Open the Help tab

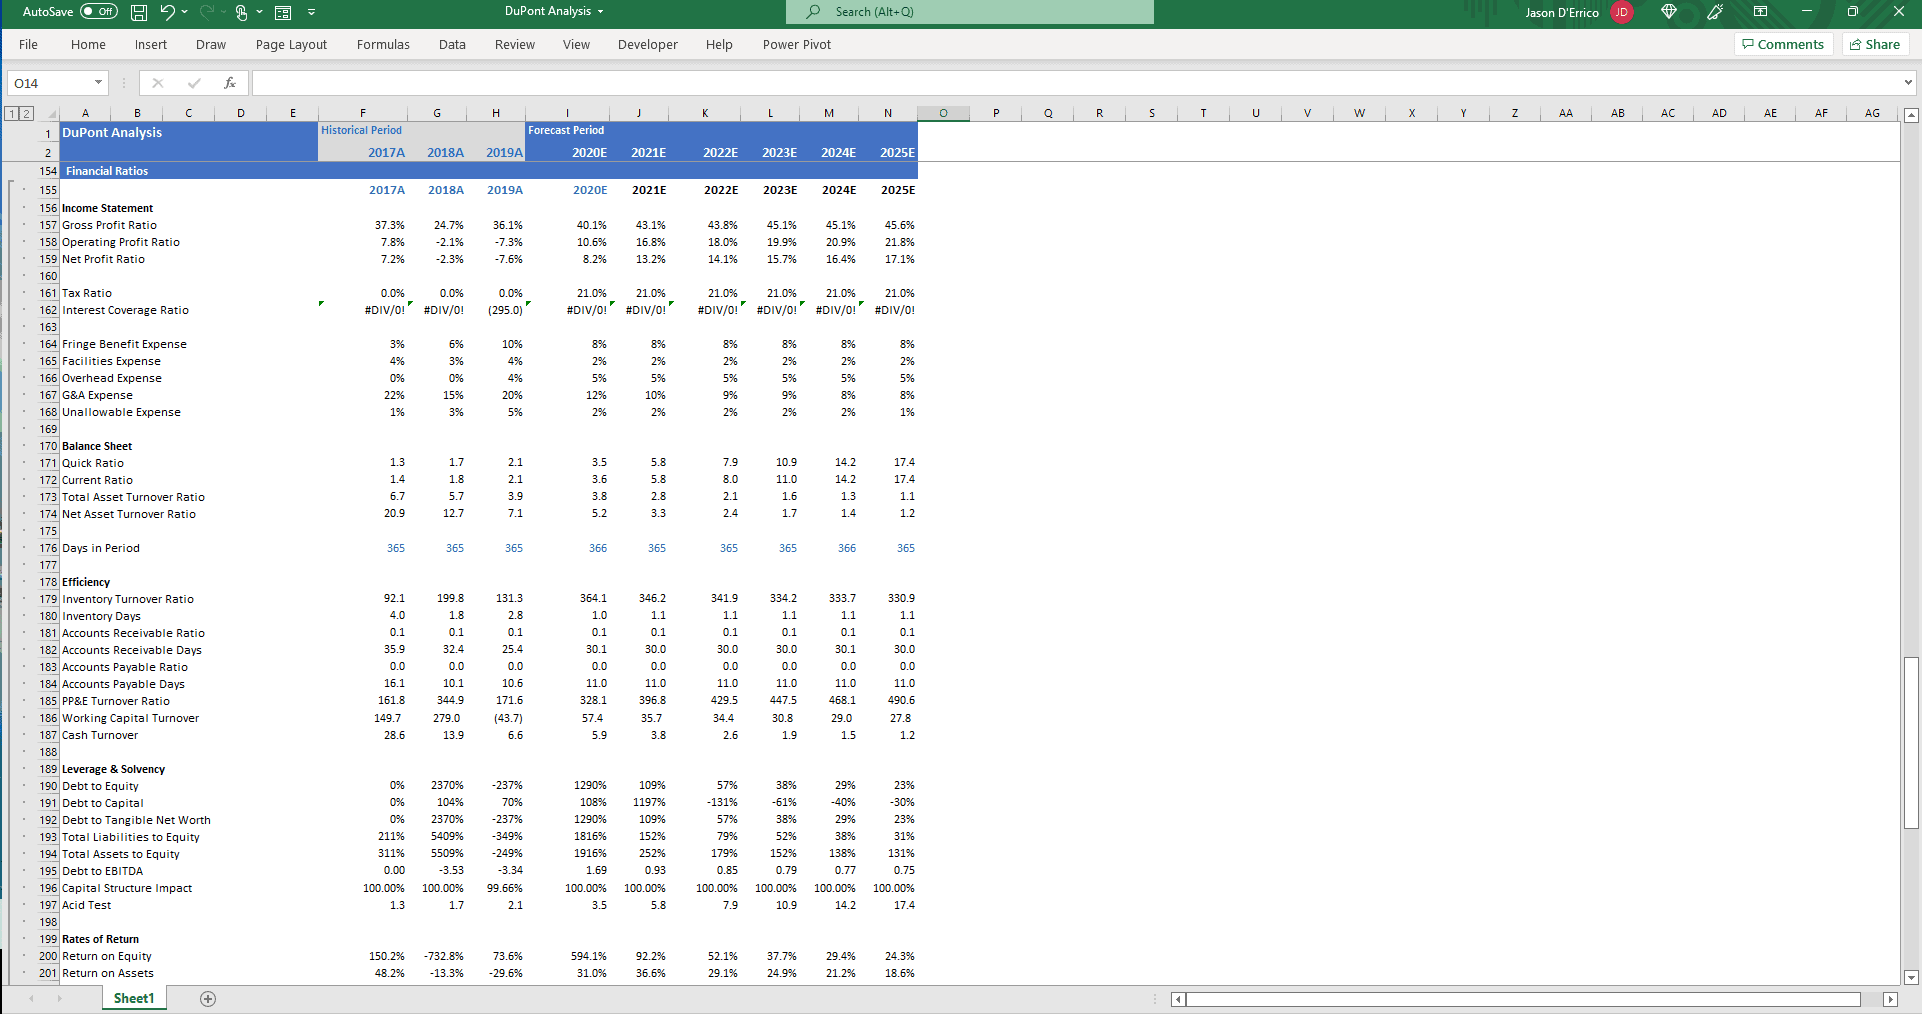[x=719, y=44]
